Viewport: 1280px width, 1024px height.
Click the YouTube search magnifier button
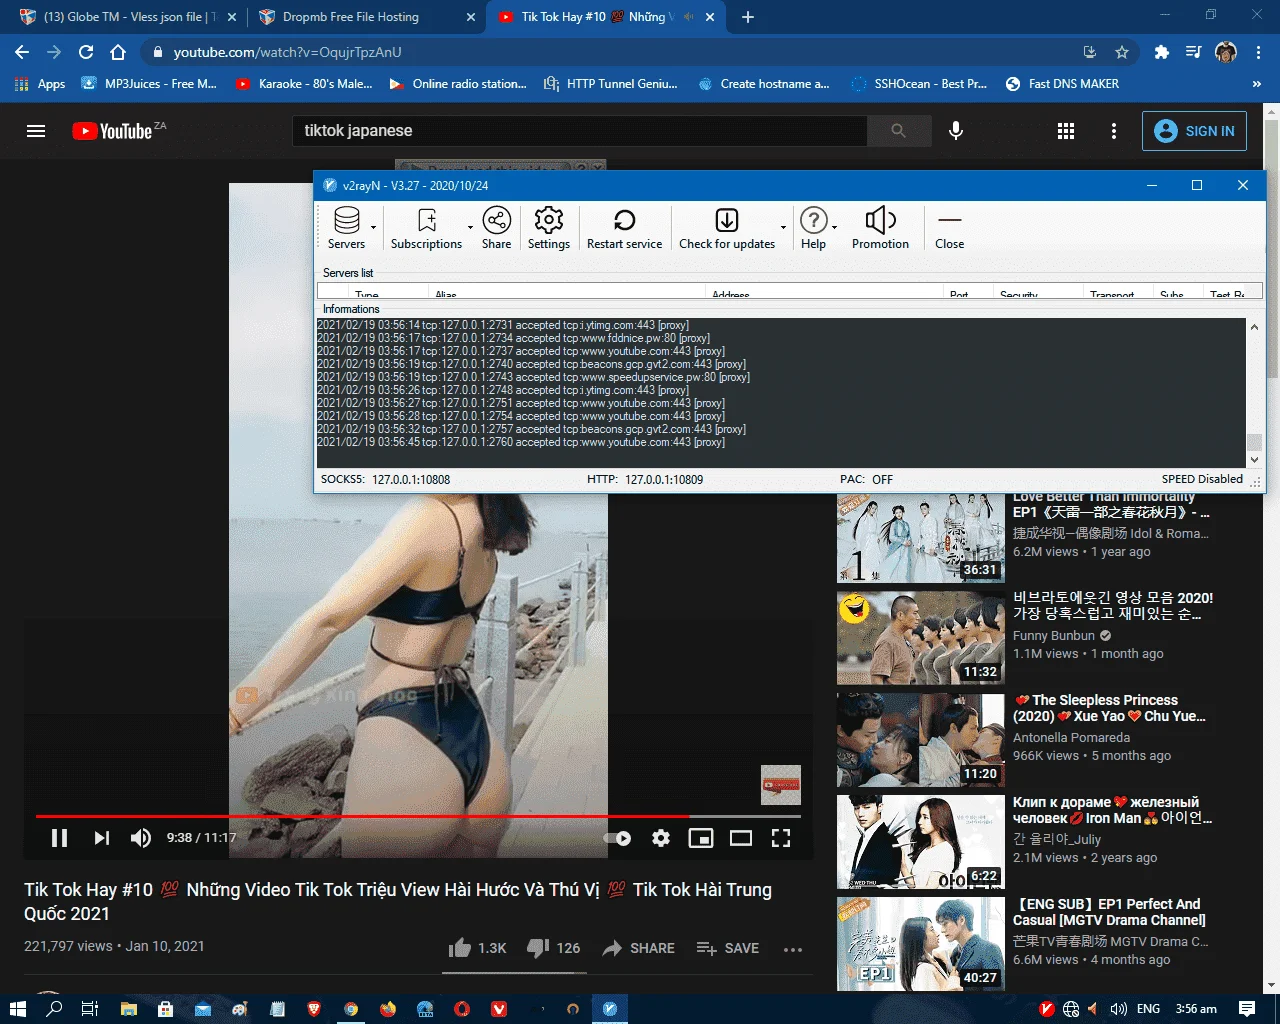pyautogui.click(x=898, y=131)
